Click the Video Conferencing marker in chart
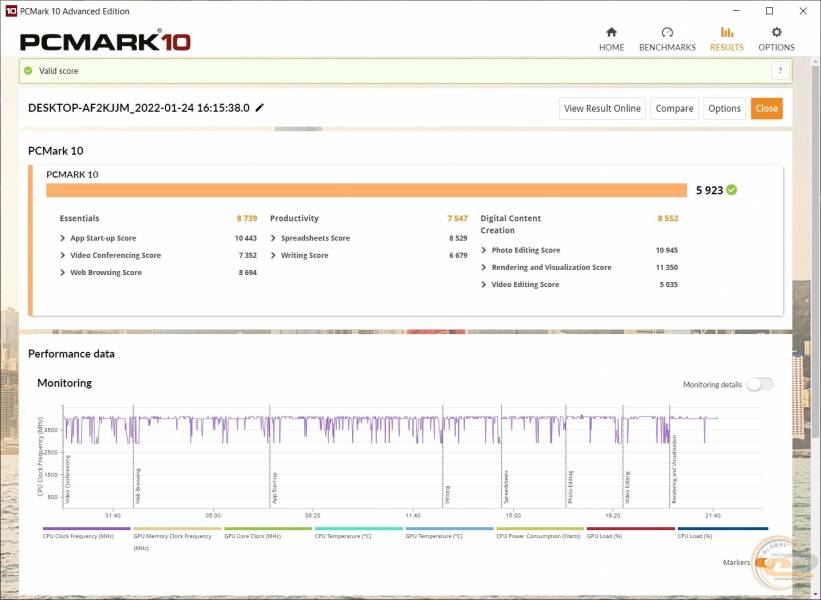This screenshot has height=600, width=821. pyautogui.click(x=68, y=479)
